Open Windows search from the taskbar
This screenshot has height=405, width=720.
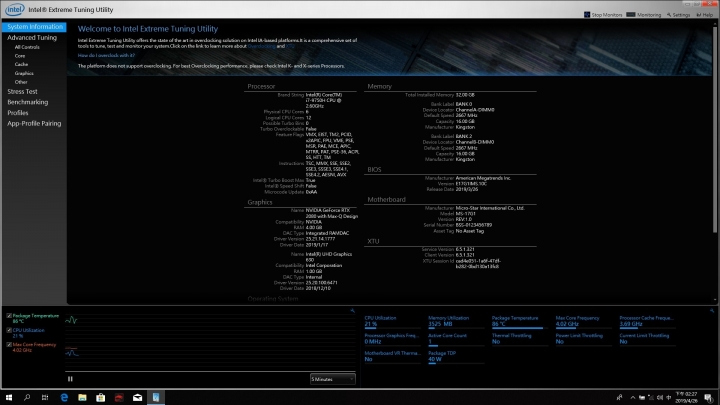click(27, 398)
